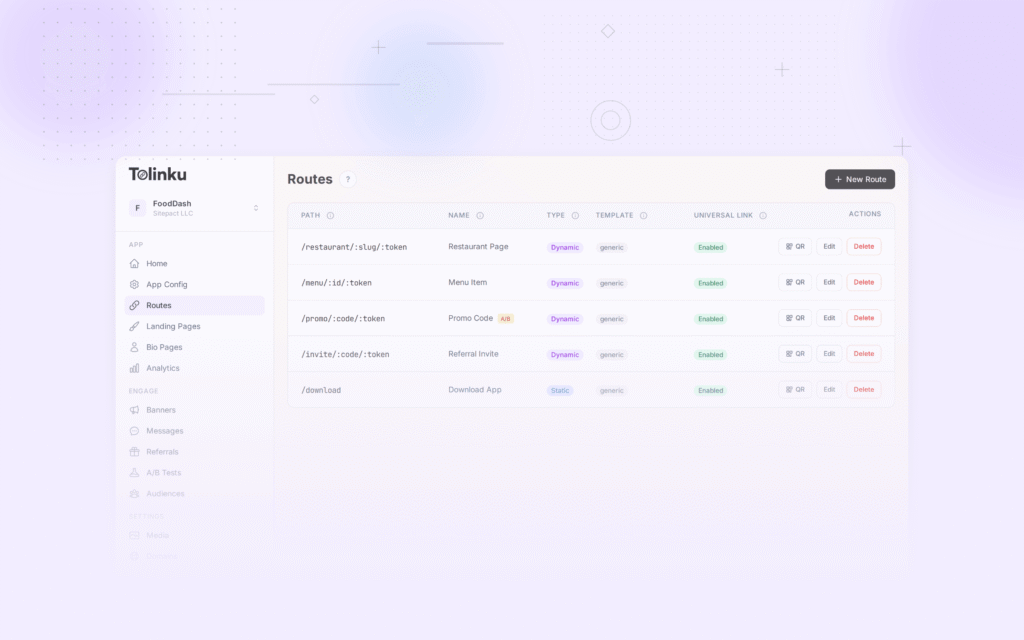
Task: Toggle Enabled universal link for Promo Code
Action: point(710,318)
